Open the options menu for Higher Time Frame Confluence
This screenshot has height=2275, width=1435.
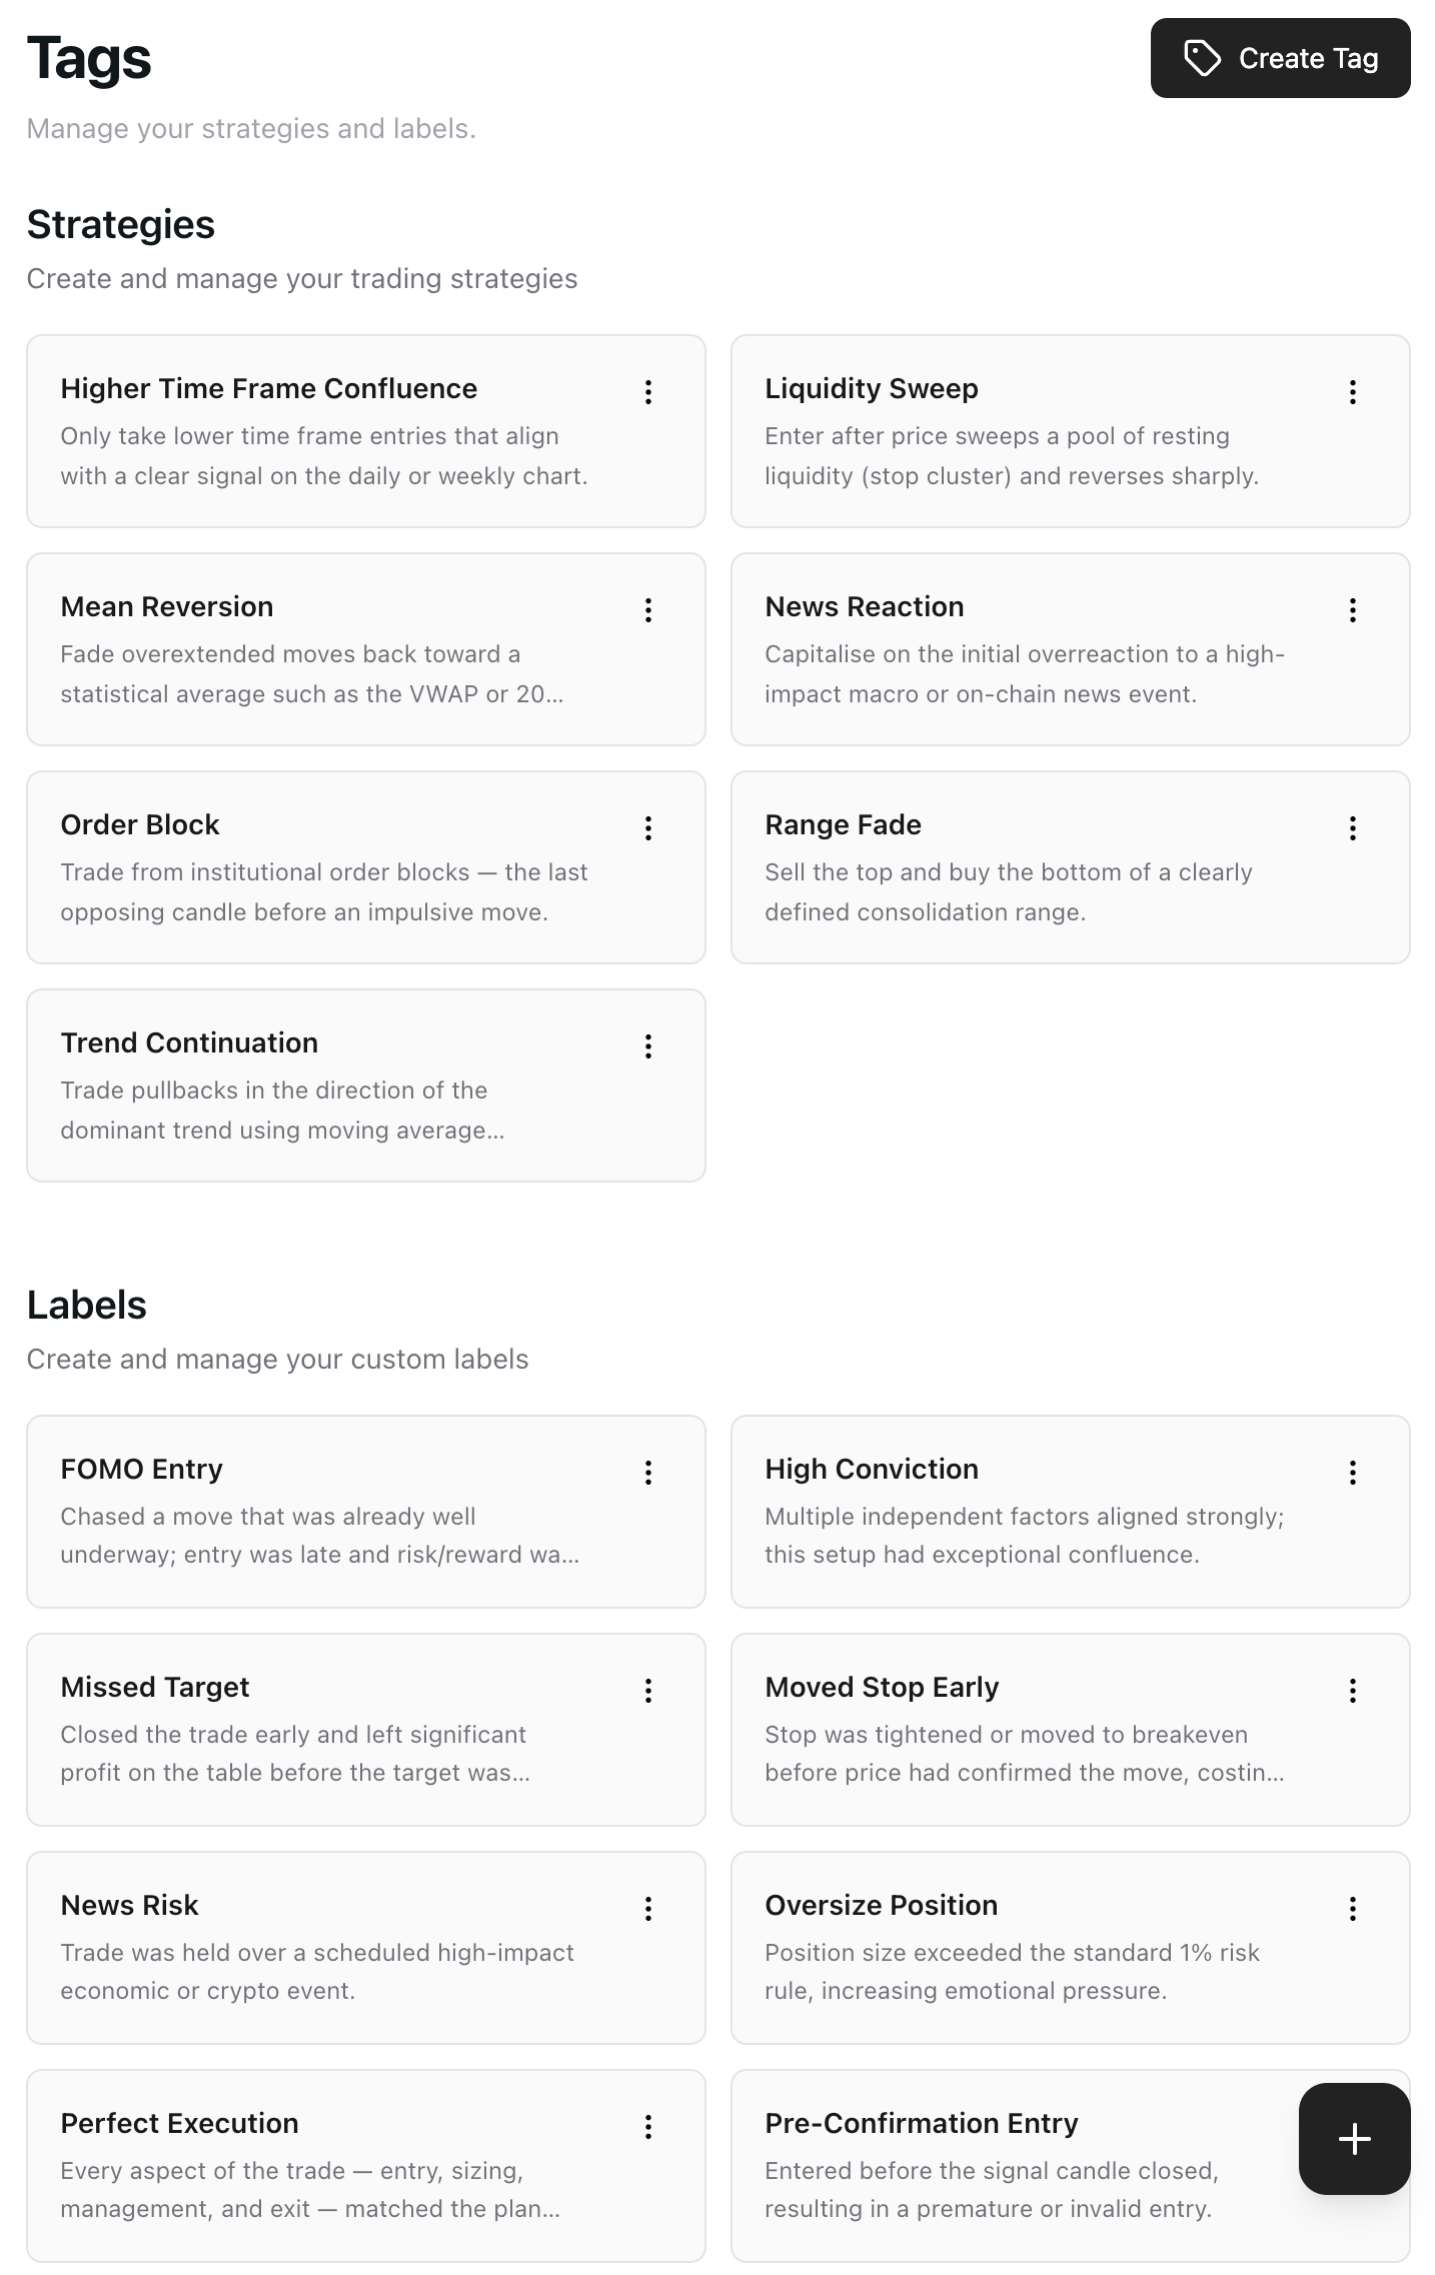[x=648, y=392]
